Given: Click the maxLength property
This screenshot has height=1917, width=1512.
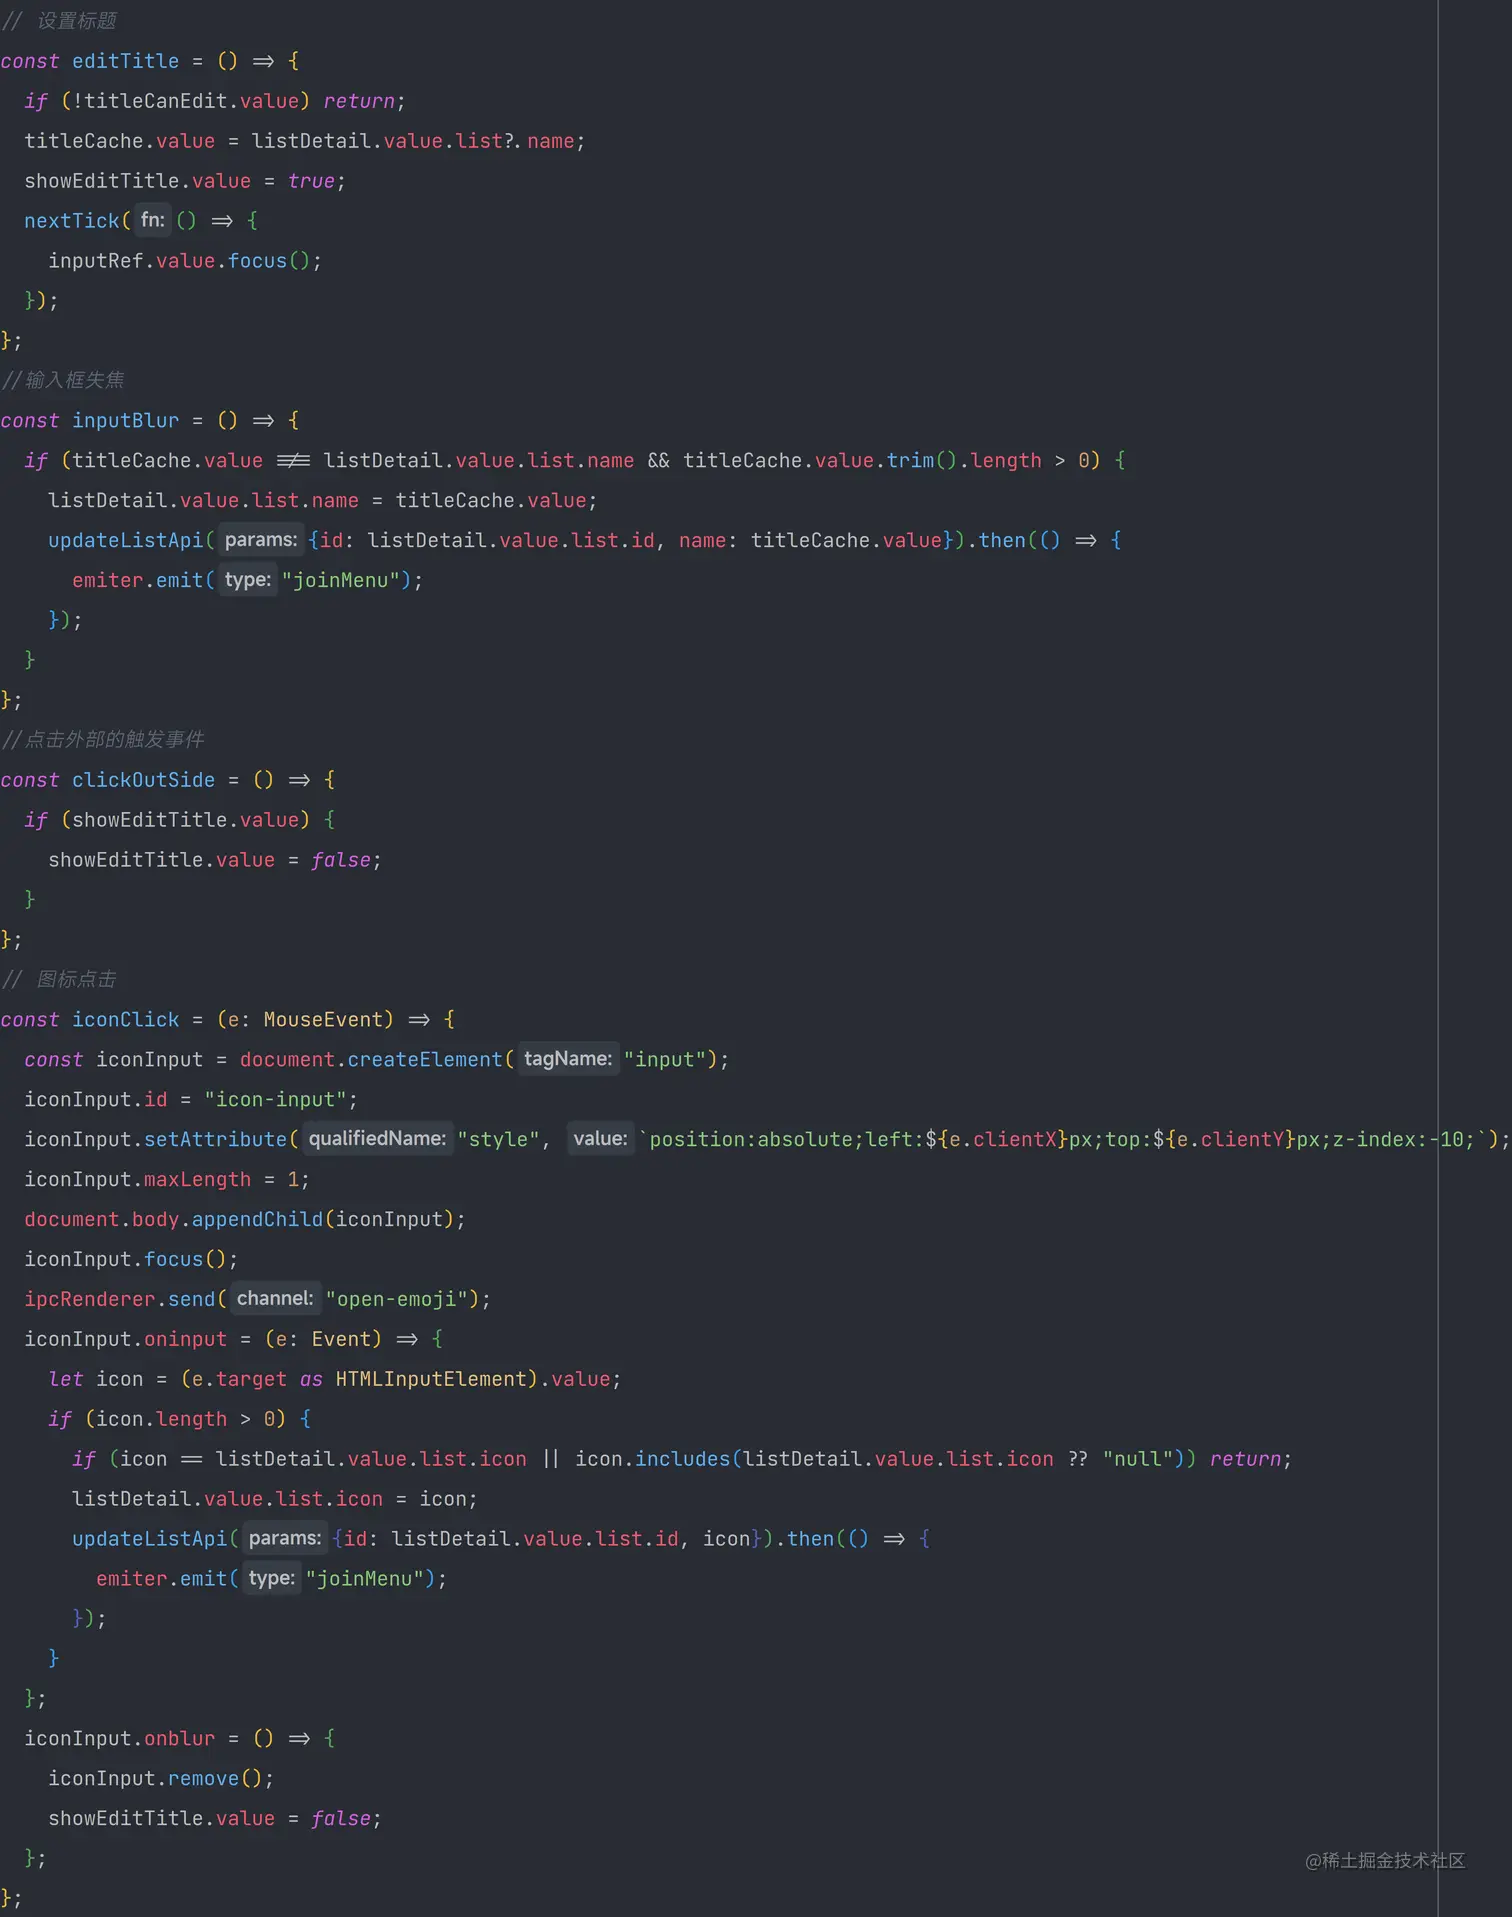Looking at the screenshot, I should click(197, 1180).
